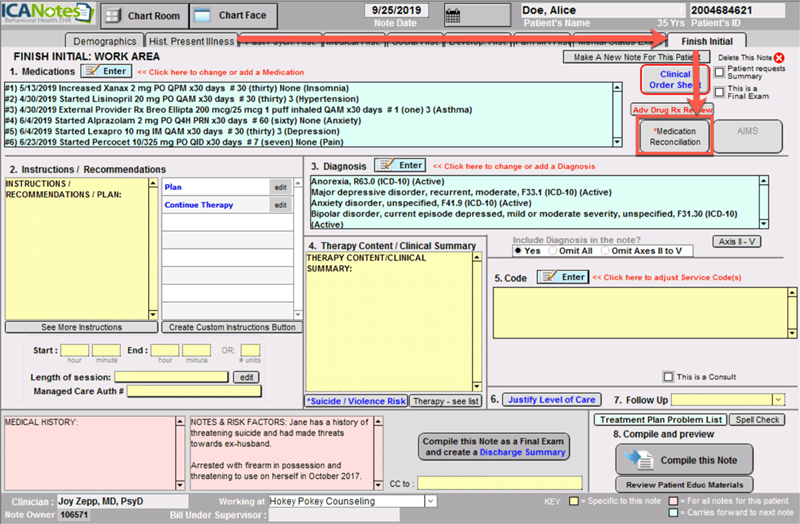Screen dimensions: 800x524
Task: Click the red Delete This Note icon
Action: pyautogui.click(x=780, y=58)
